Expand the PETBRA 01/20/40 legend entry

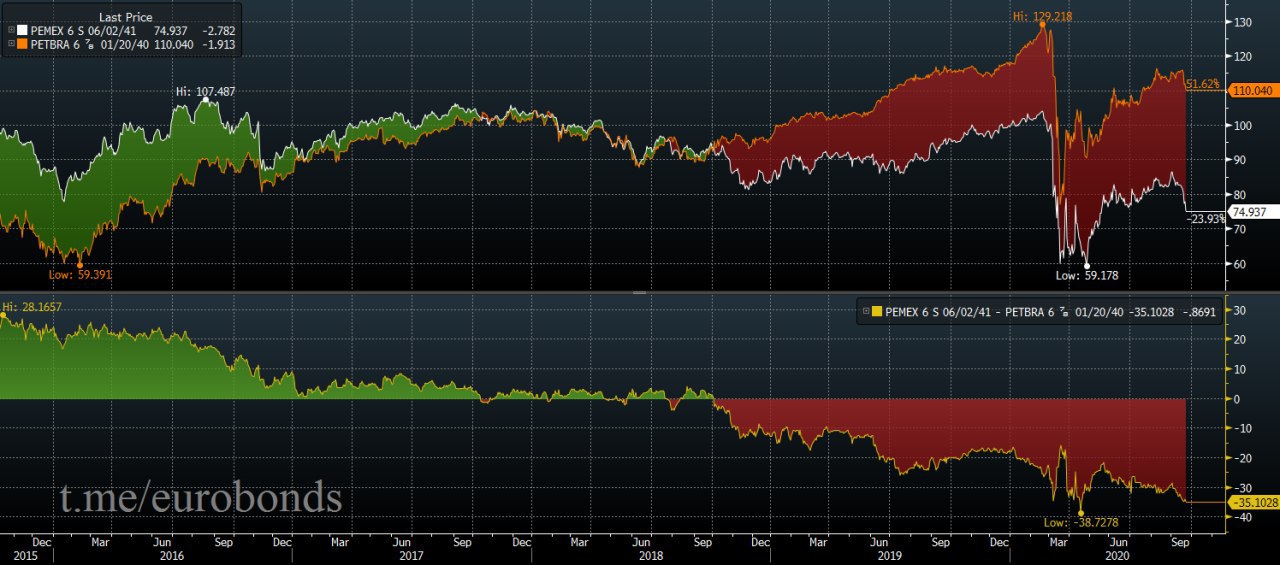click(10, 45)
